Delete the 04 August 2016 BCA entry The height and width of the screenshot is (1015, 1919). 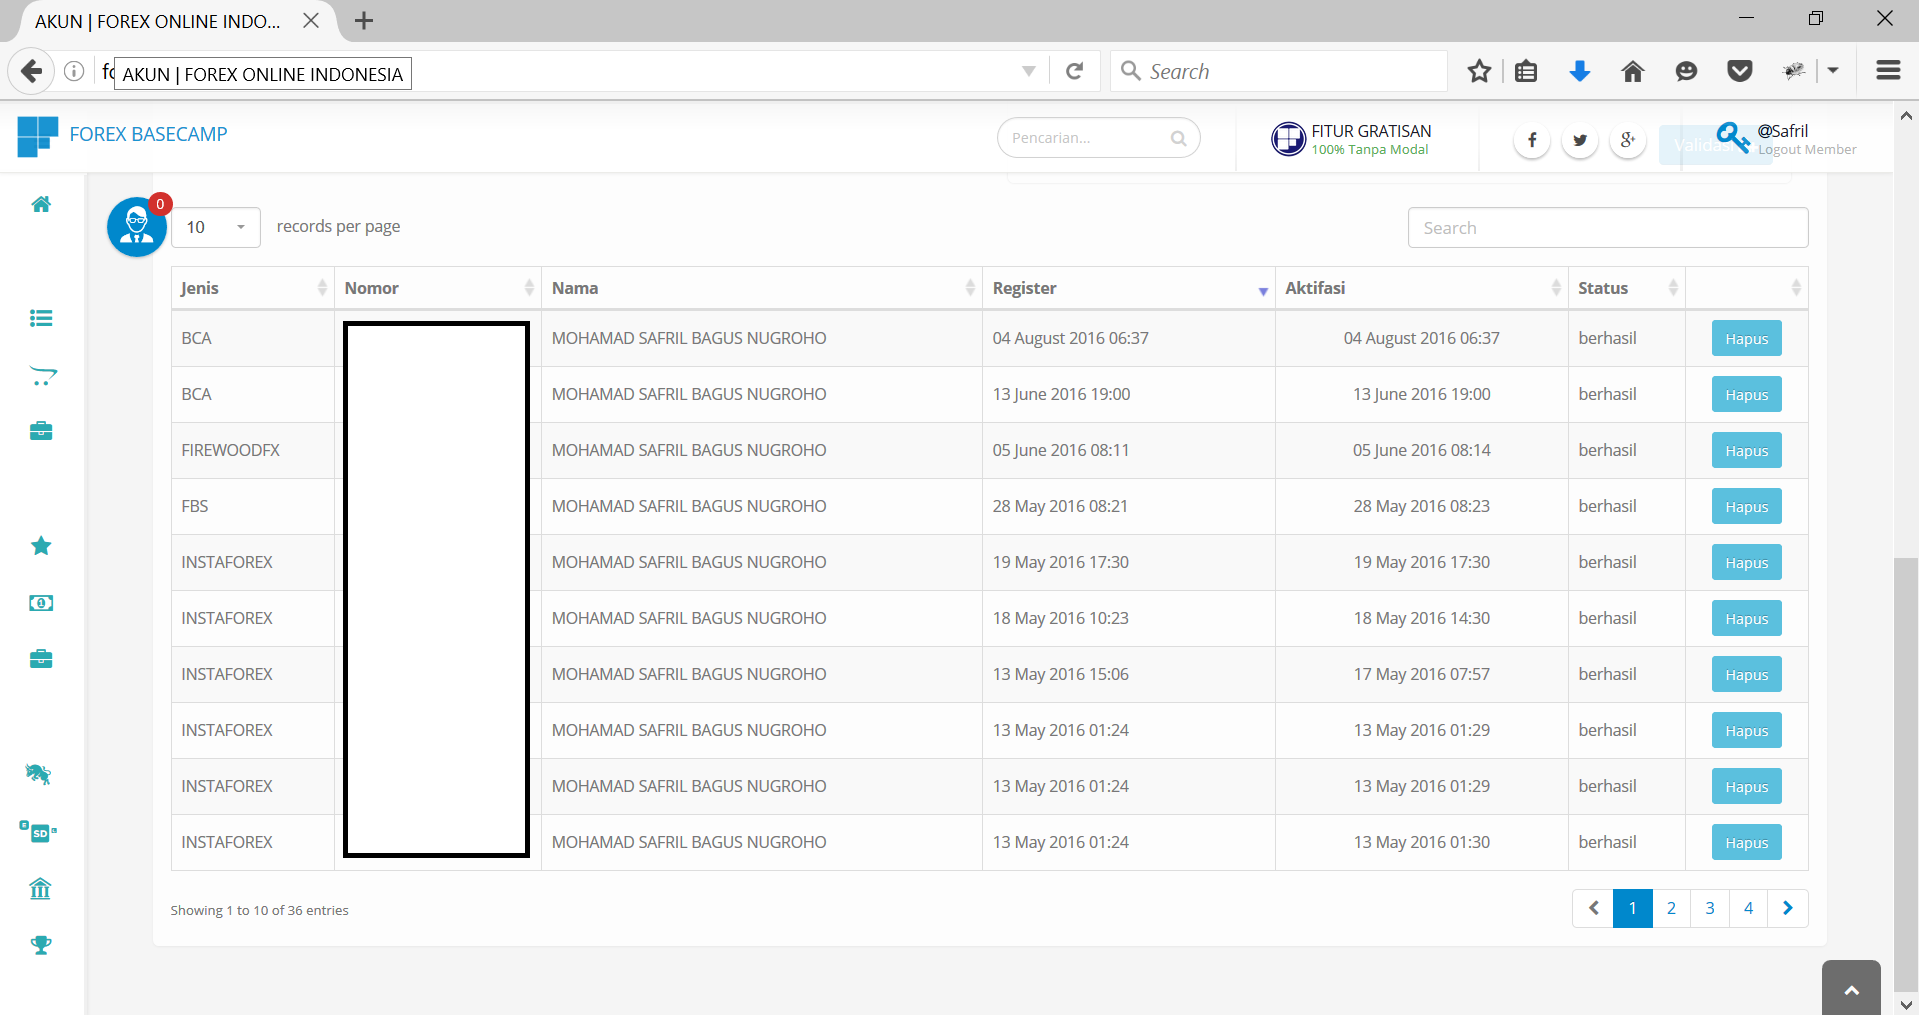click(1746, 339)
